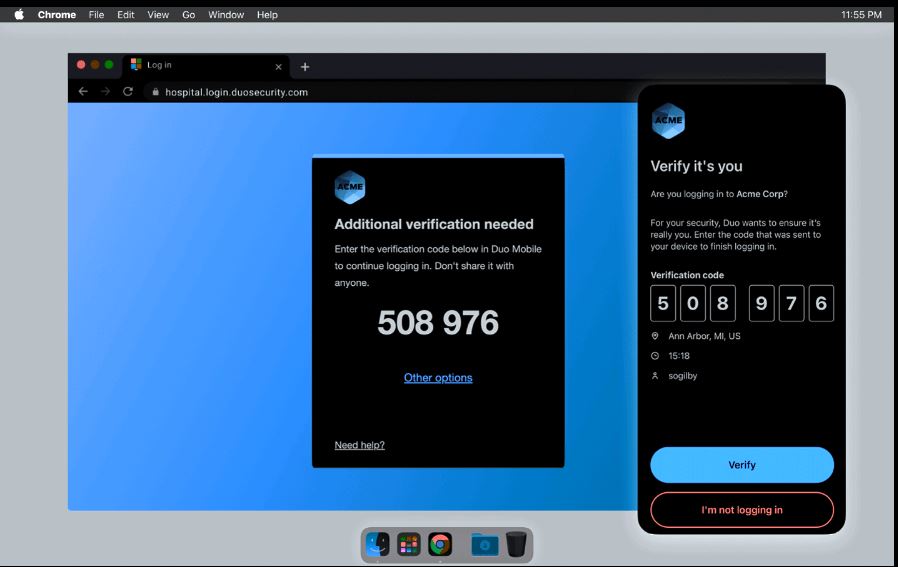The image size is (898, 567).
Task: Click the padlock site security icon
Action: point(155,92)
